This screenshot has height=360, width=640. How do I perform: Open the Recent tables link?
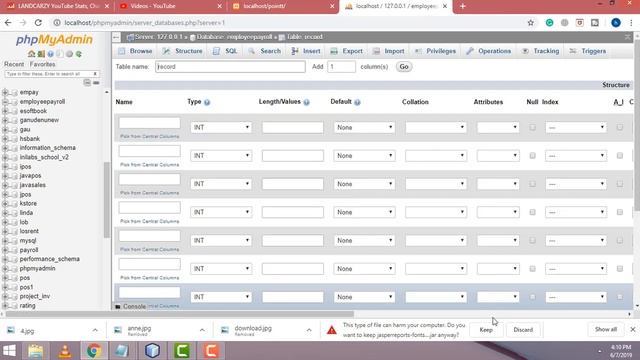(x=14, y=64)
